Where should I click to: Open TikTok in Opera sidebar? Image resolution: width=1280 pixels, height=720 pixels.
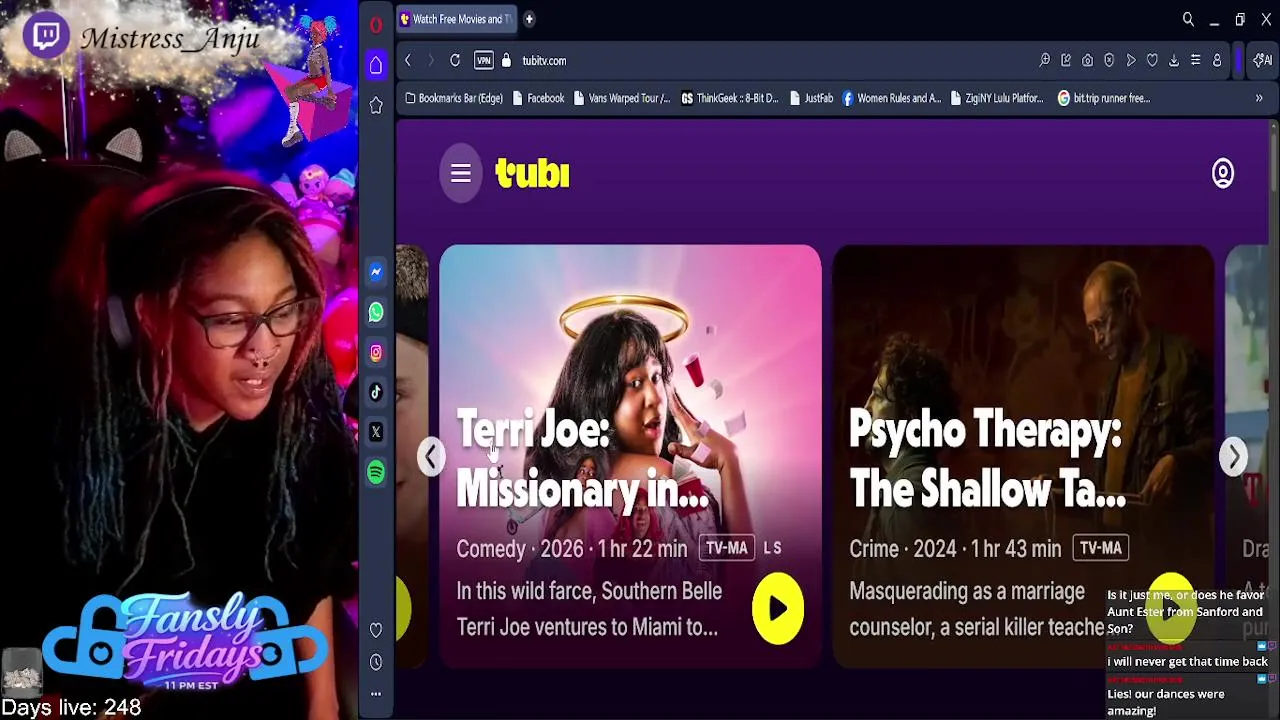point(376,392)
